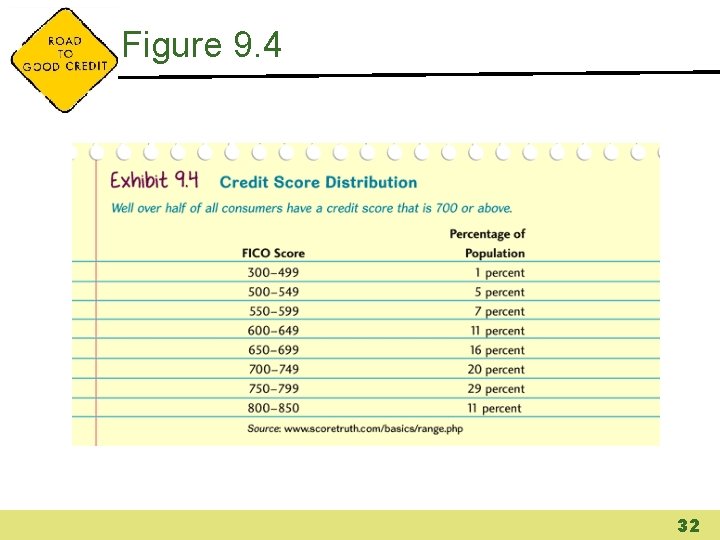Click the Road to Good Credit sign icon
This screenshot has width=720, height=540.
tap(64, 60)
